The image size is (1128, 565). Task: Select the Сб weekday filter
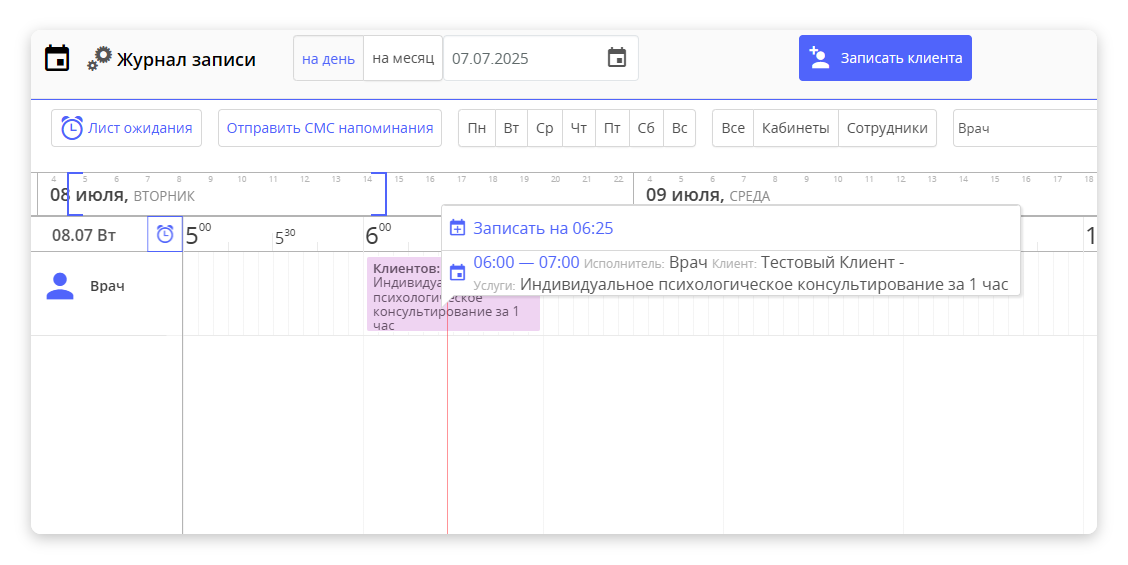pyautogui.click(x=646, y=128)
